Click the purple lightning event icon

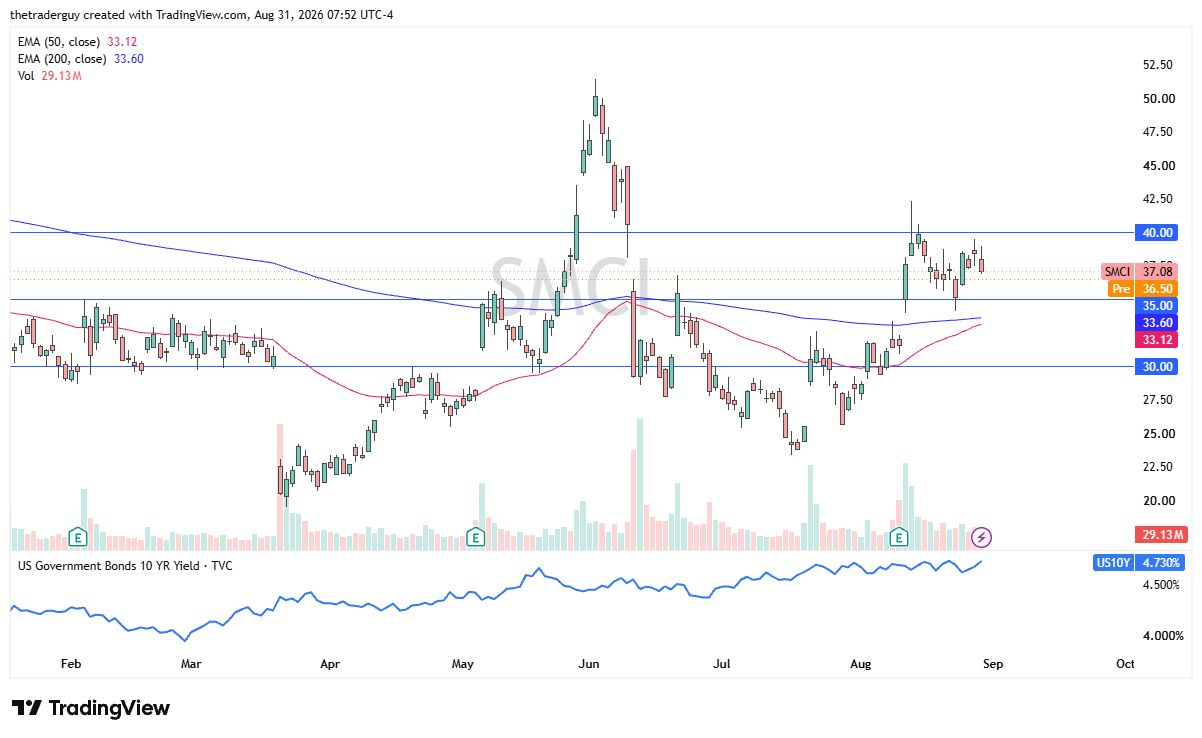coord(982,537)
